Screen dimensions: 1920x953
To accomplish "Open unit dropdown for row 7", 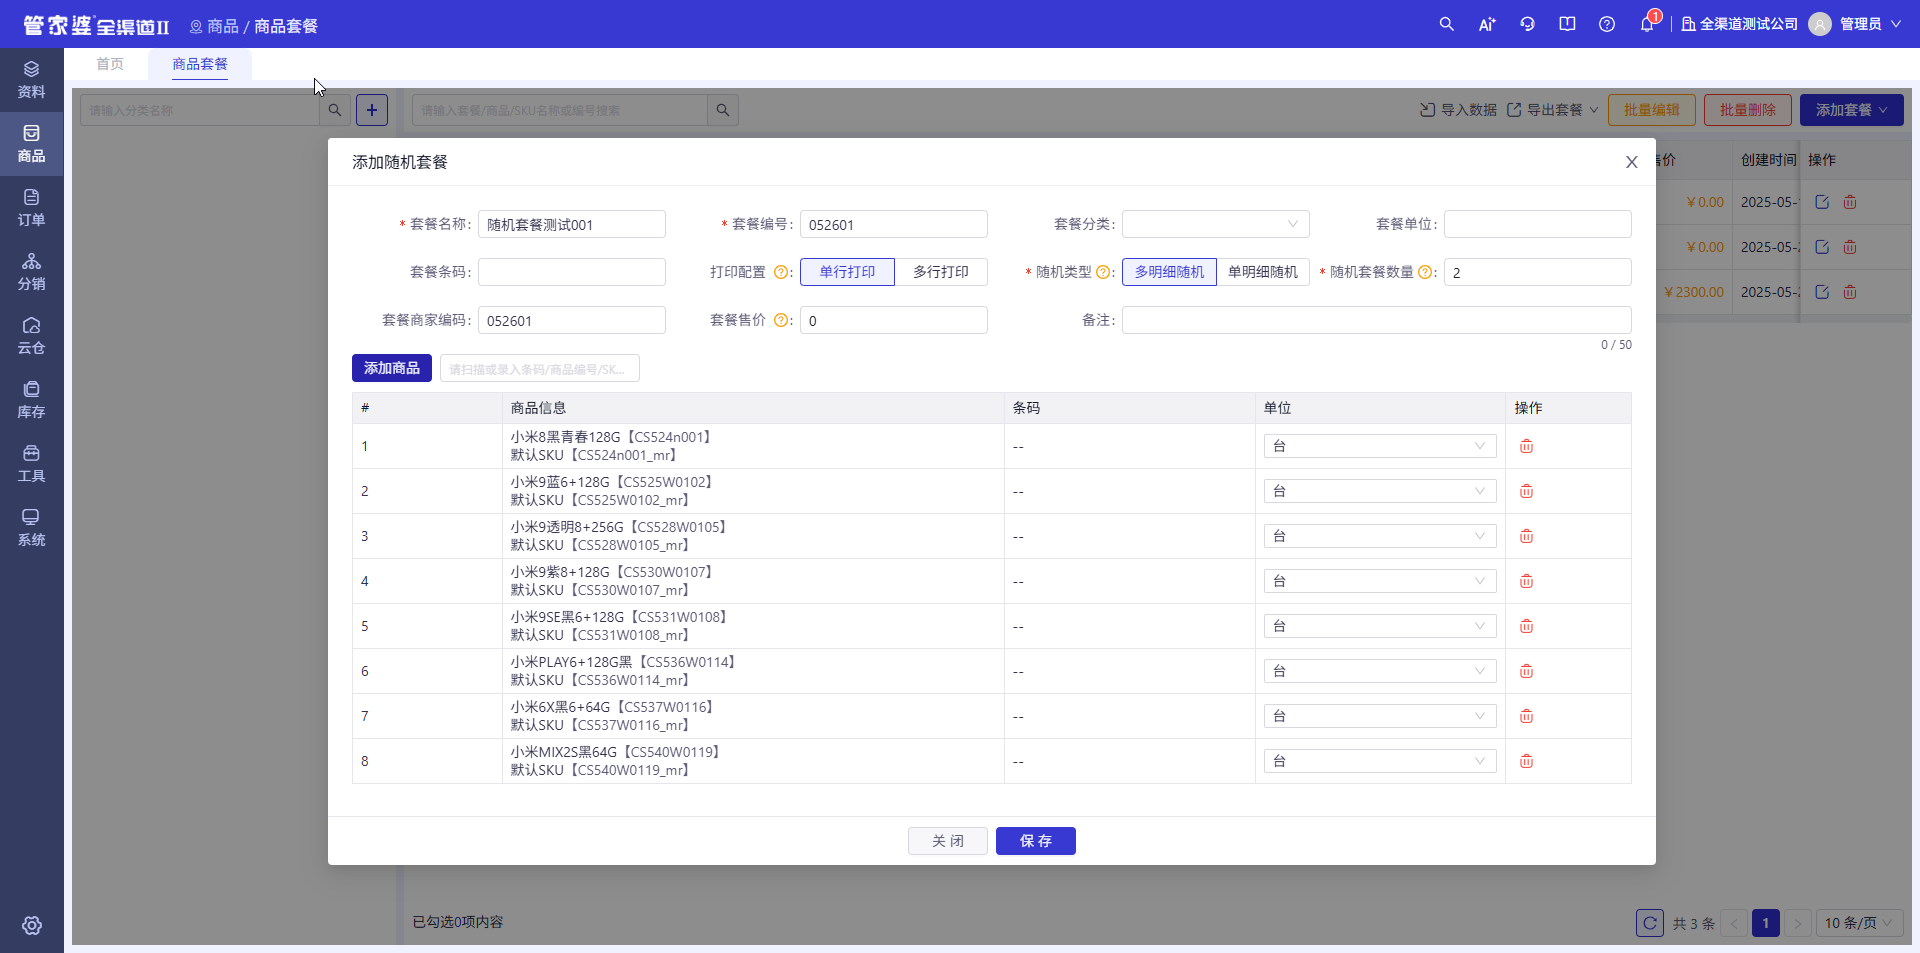I will click(x=1380, y=716).
